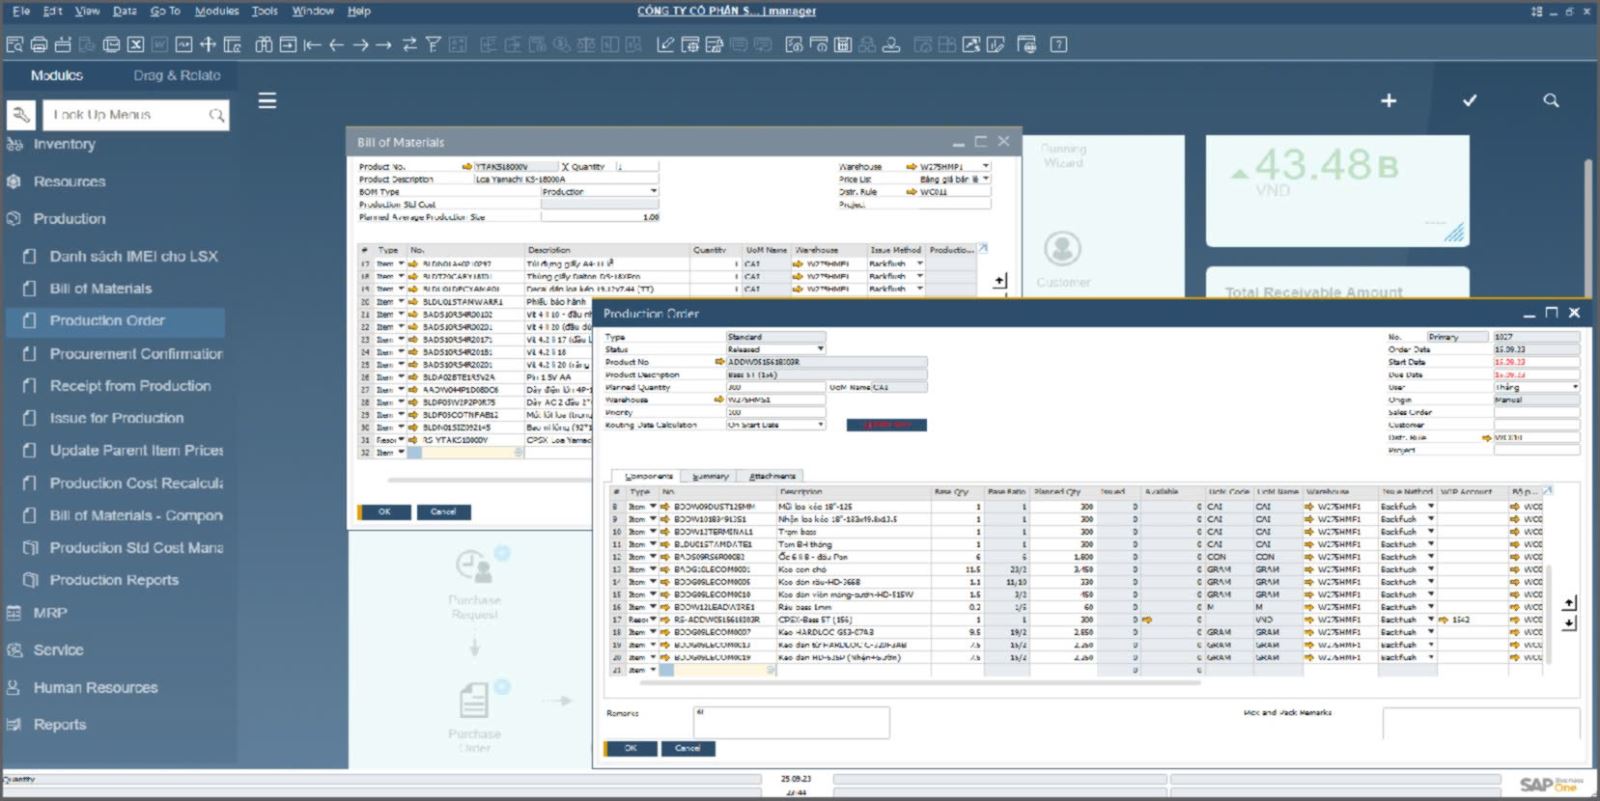Open the BOM Type dropdown in Bill of Materials

[654, 191]
